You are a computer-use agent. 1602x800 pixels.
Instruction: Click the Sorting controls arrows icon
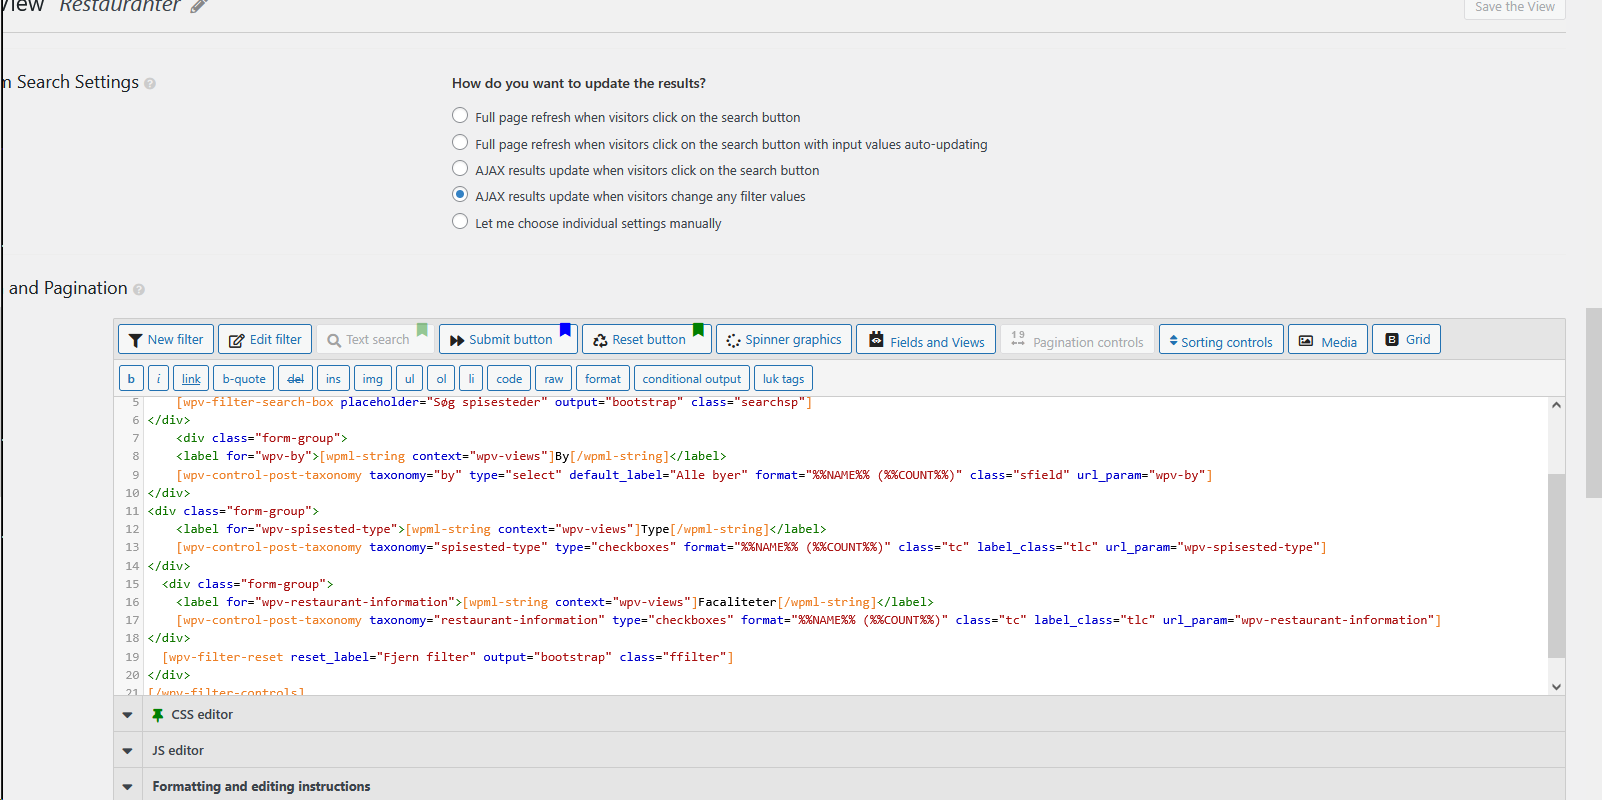click(1174, 340)
